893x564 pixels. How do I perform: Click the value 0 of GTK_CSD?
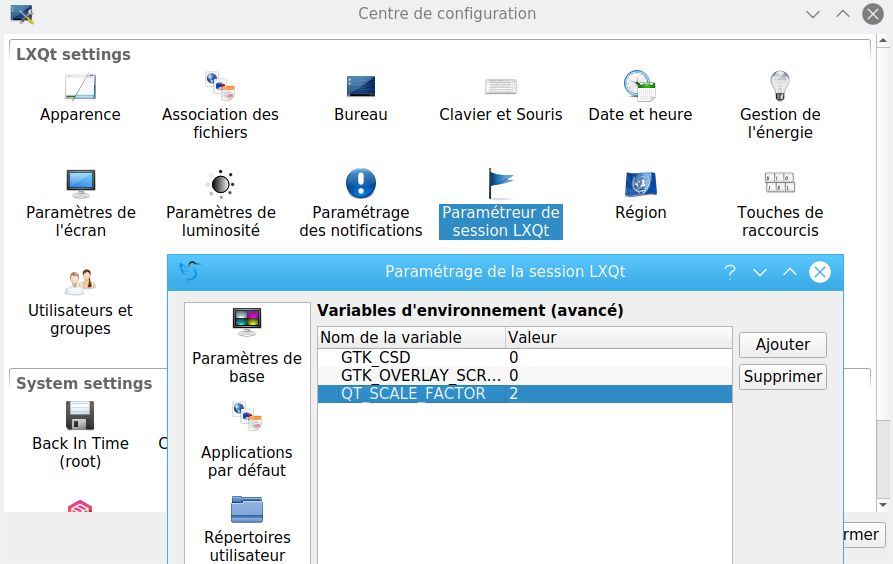514,357
